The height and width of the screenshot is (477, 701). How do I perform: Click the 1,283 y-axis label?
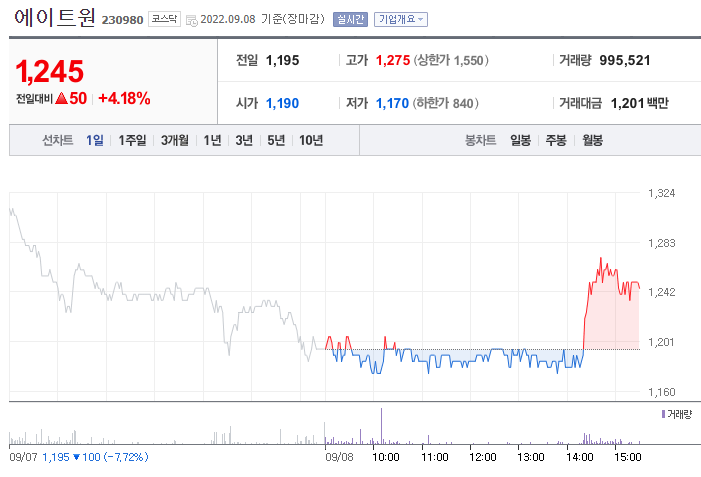click(661, 243)
